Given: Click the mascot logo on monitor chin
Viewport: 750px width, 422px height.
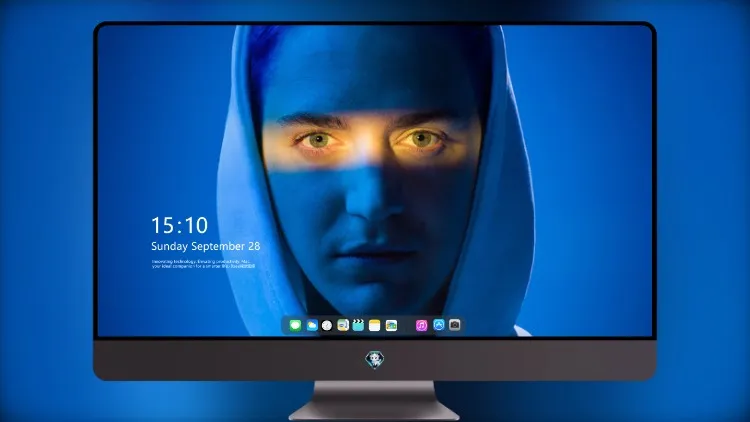Looking at the screenshot, I should 375,359.
